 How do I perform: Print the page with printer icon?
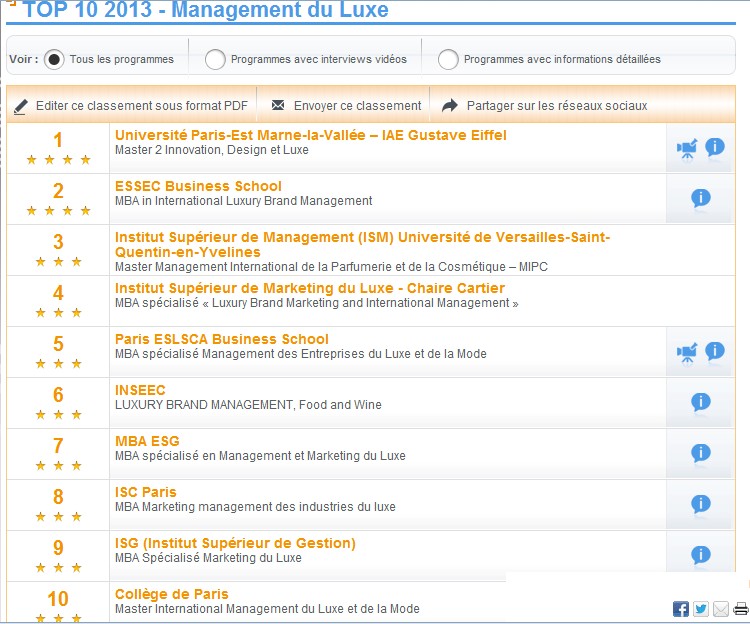tap(741, 609)
